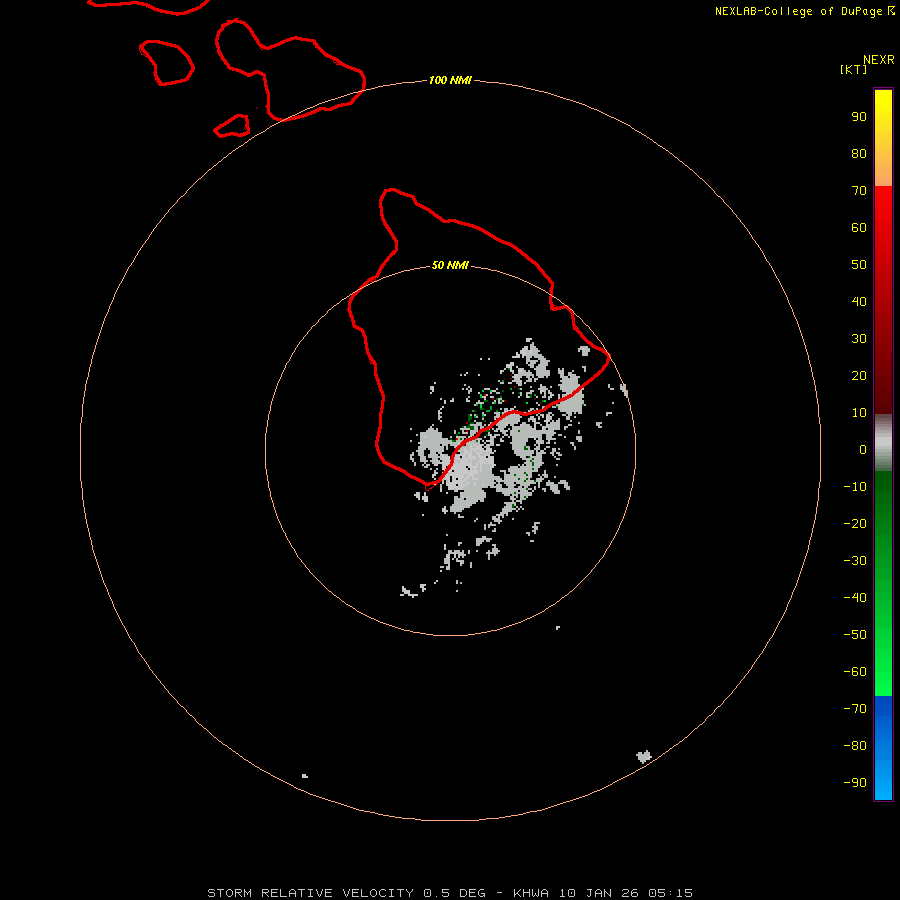Click the isolated gray echo near the southeast 100 NMI ring
Viewport: 900px width, 900px height.
pyautogui.click(x=644, y=757)
